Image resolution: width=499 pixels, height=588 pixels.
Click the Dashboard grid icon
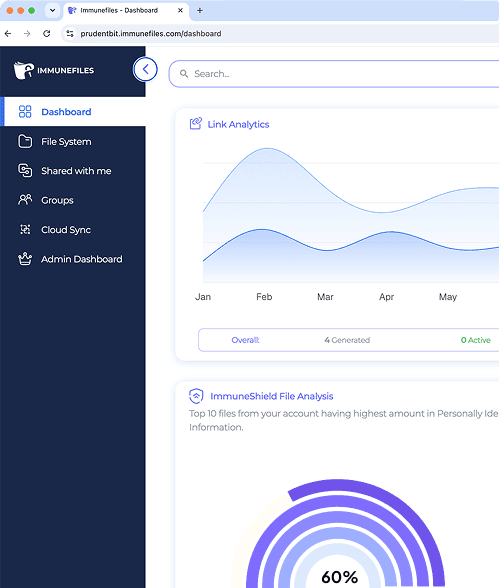(25, 111)
